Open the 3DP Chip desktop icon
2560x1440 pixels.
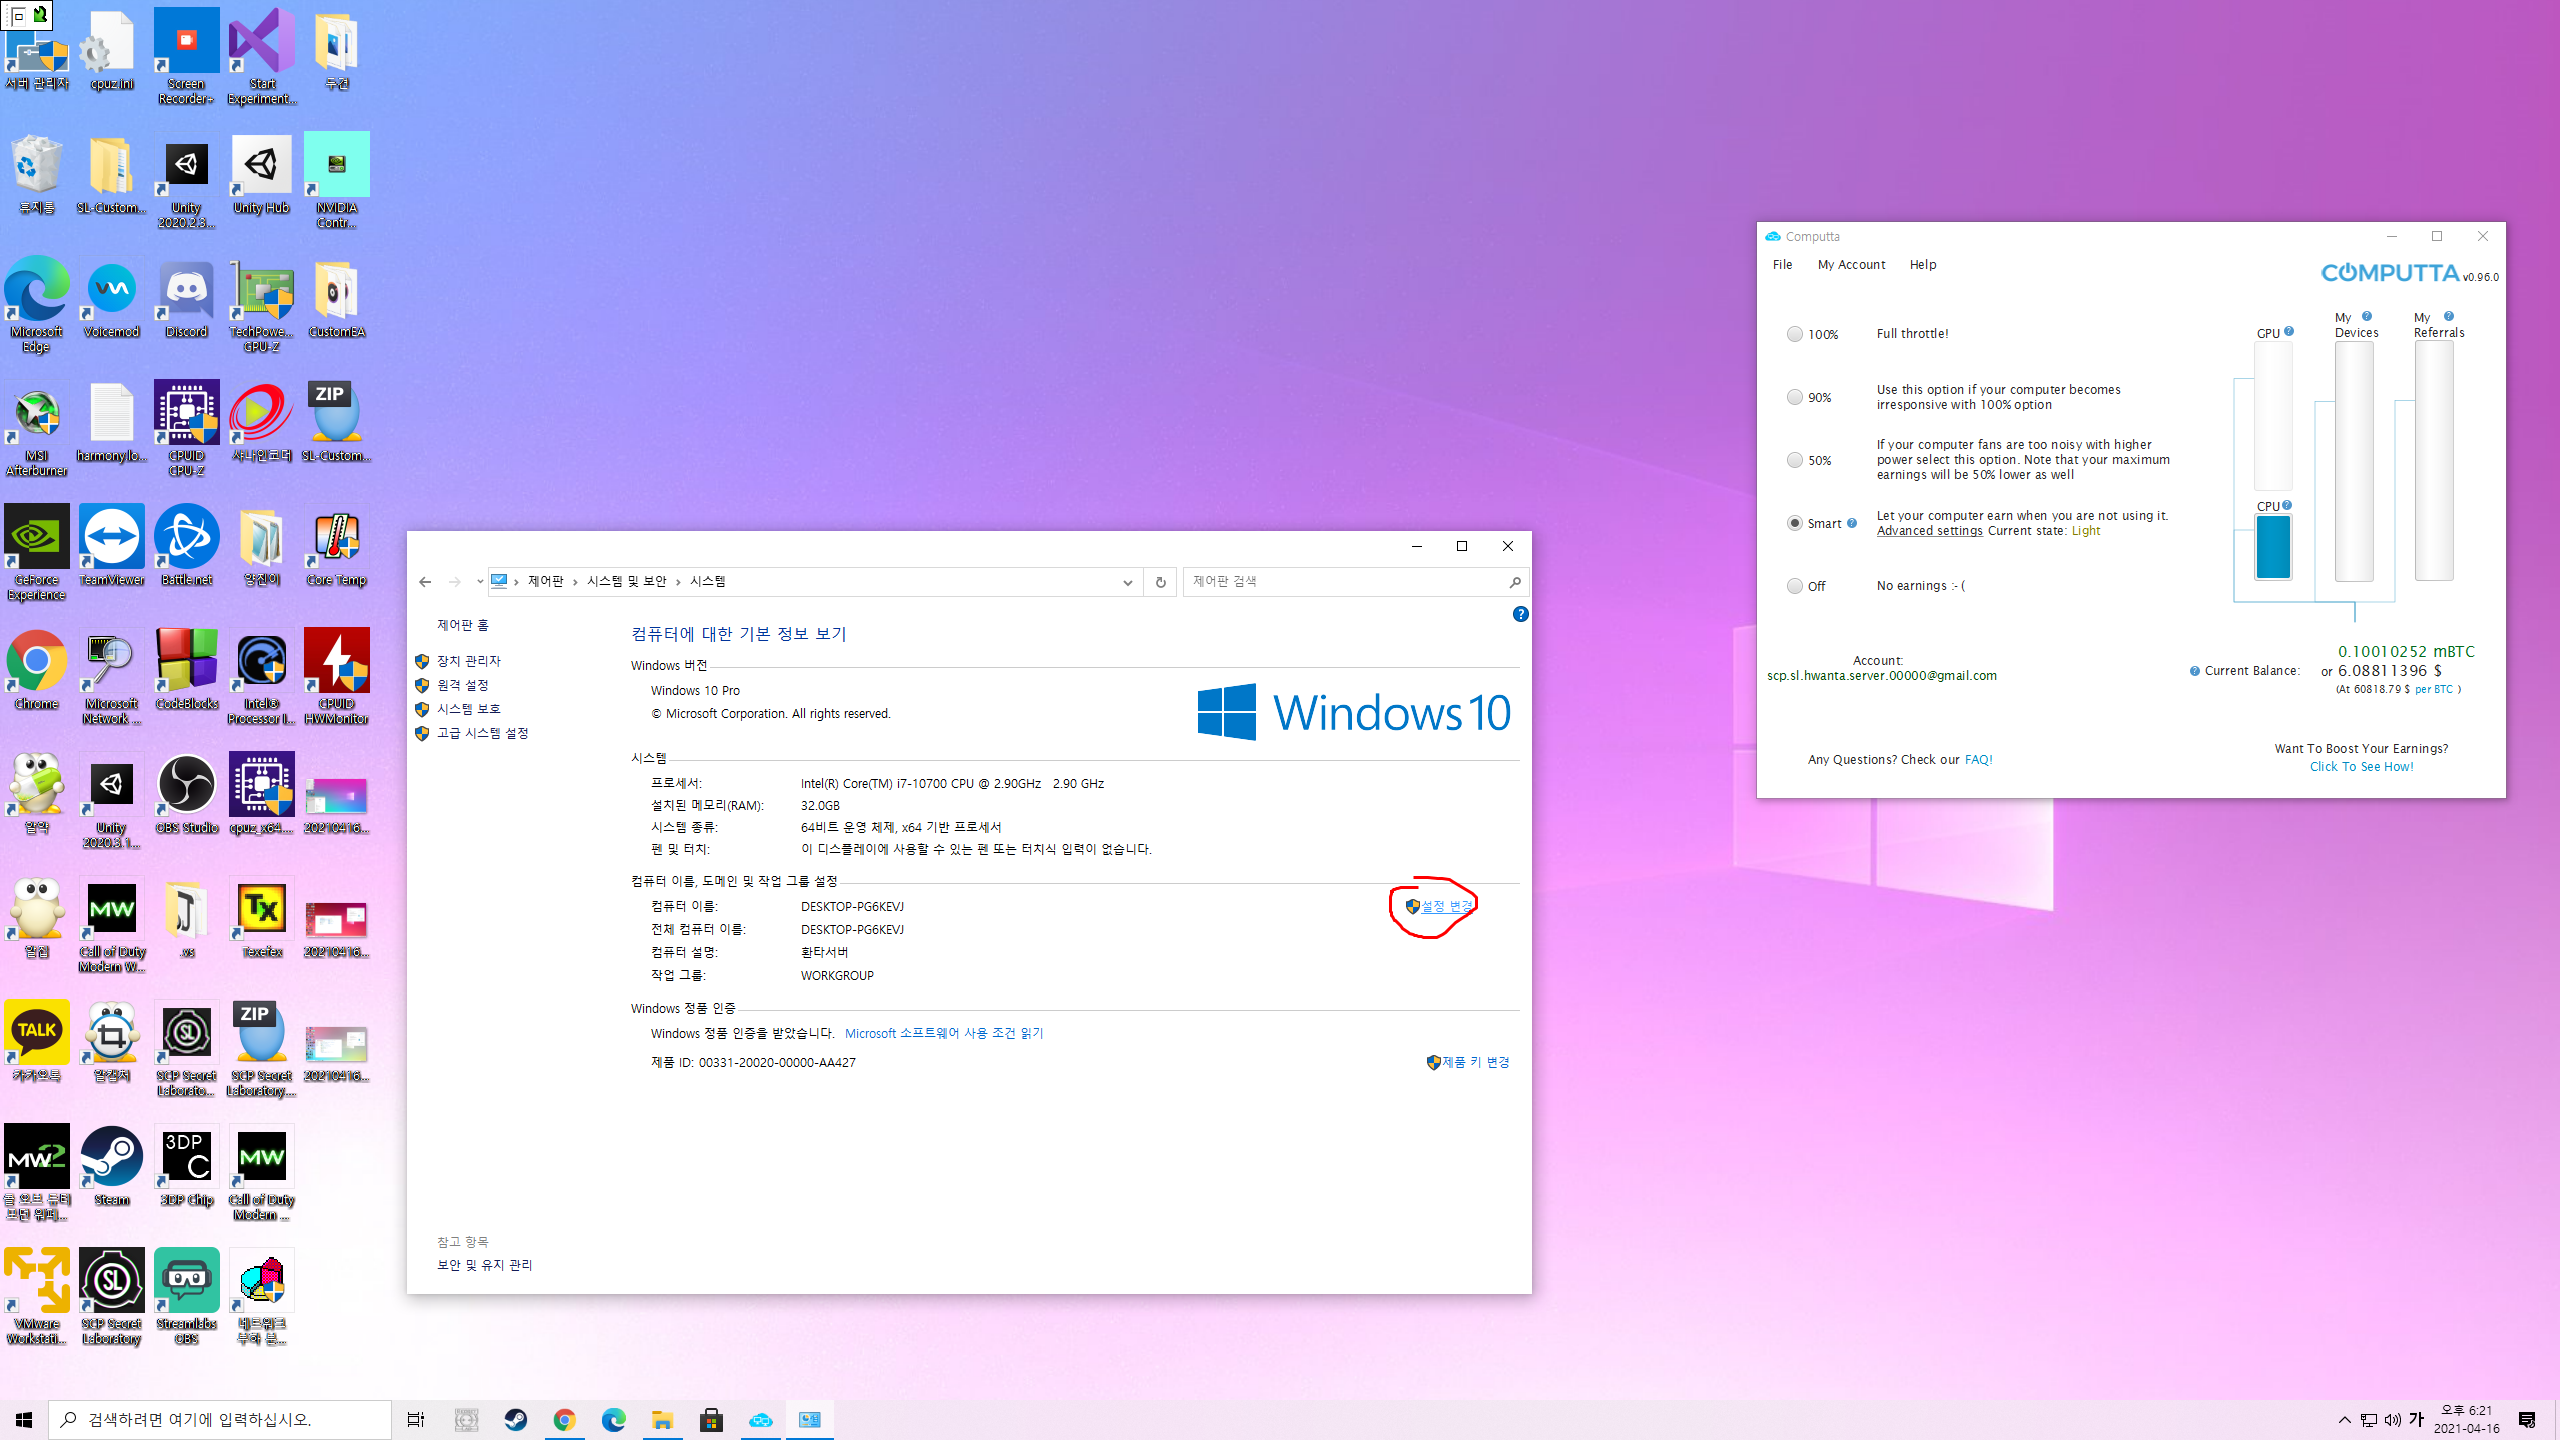pyautogui.click(x=186, y=1167)
